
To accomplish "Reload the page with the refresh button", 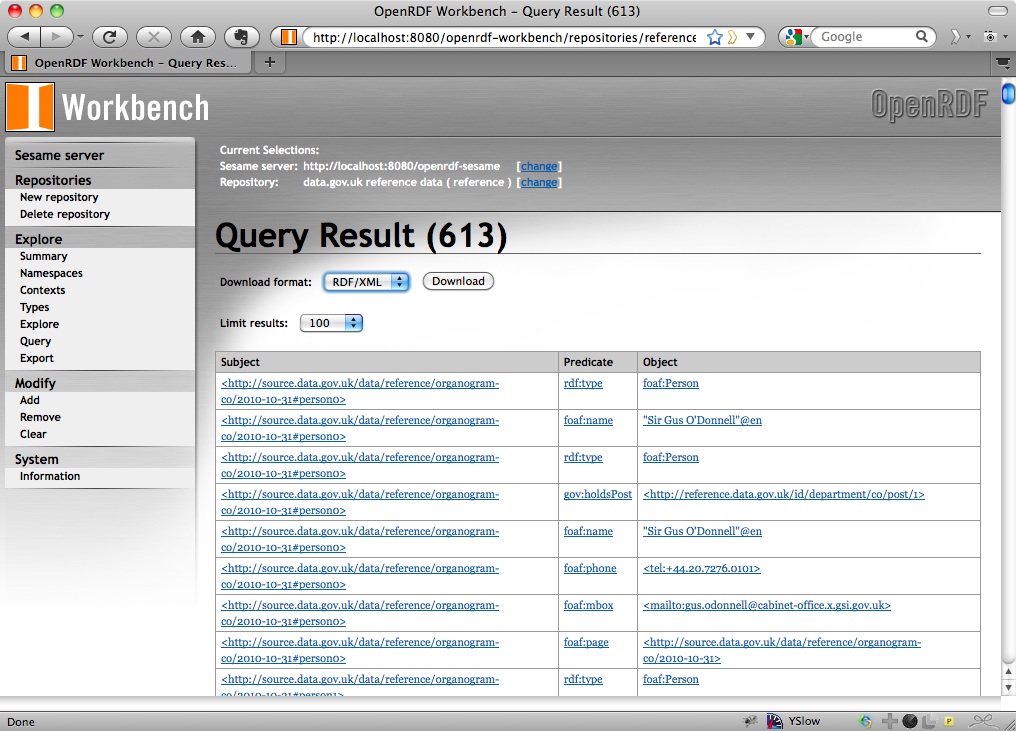I will tap(110, 37).
